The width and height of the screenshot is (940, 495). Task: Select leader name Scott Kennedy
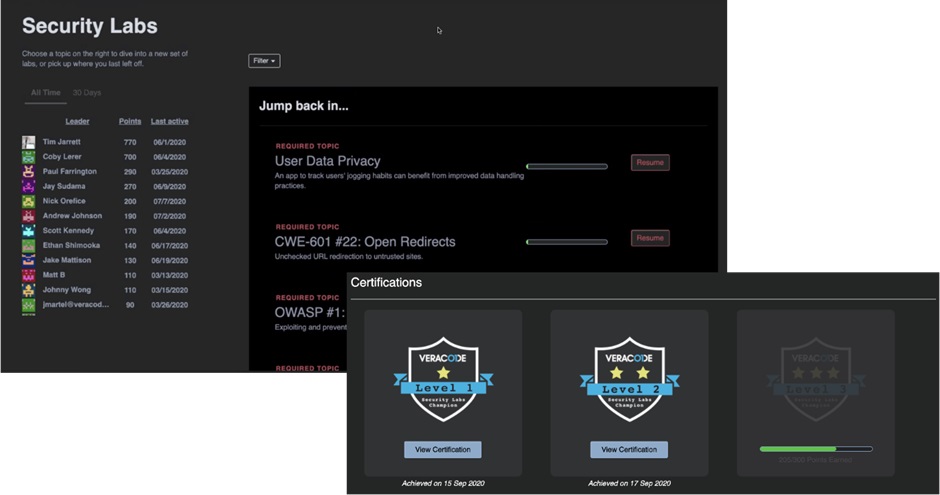68,231
